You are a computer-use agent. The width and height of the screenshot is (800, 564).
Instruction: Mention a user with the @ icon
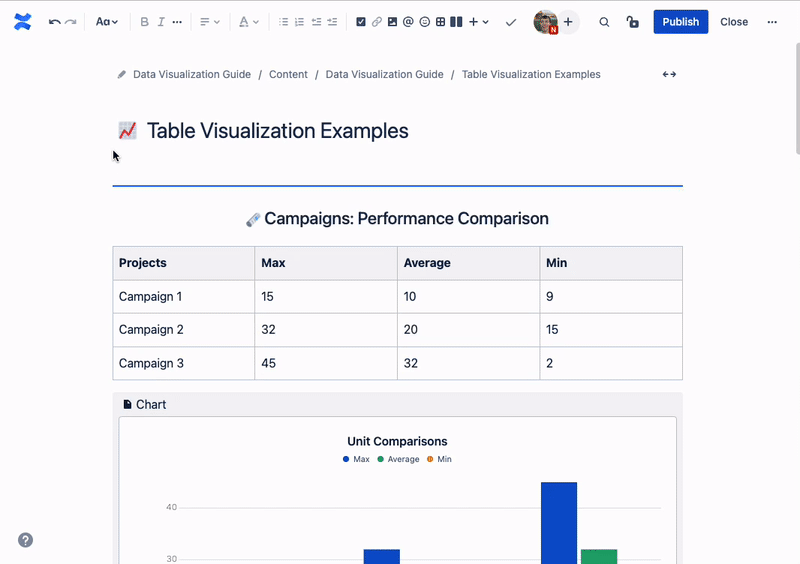(408, 22)
